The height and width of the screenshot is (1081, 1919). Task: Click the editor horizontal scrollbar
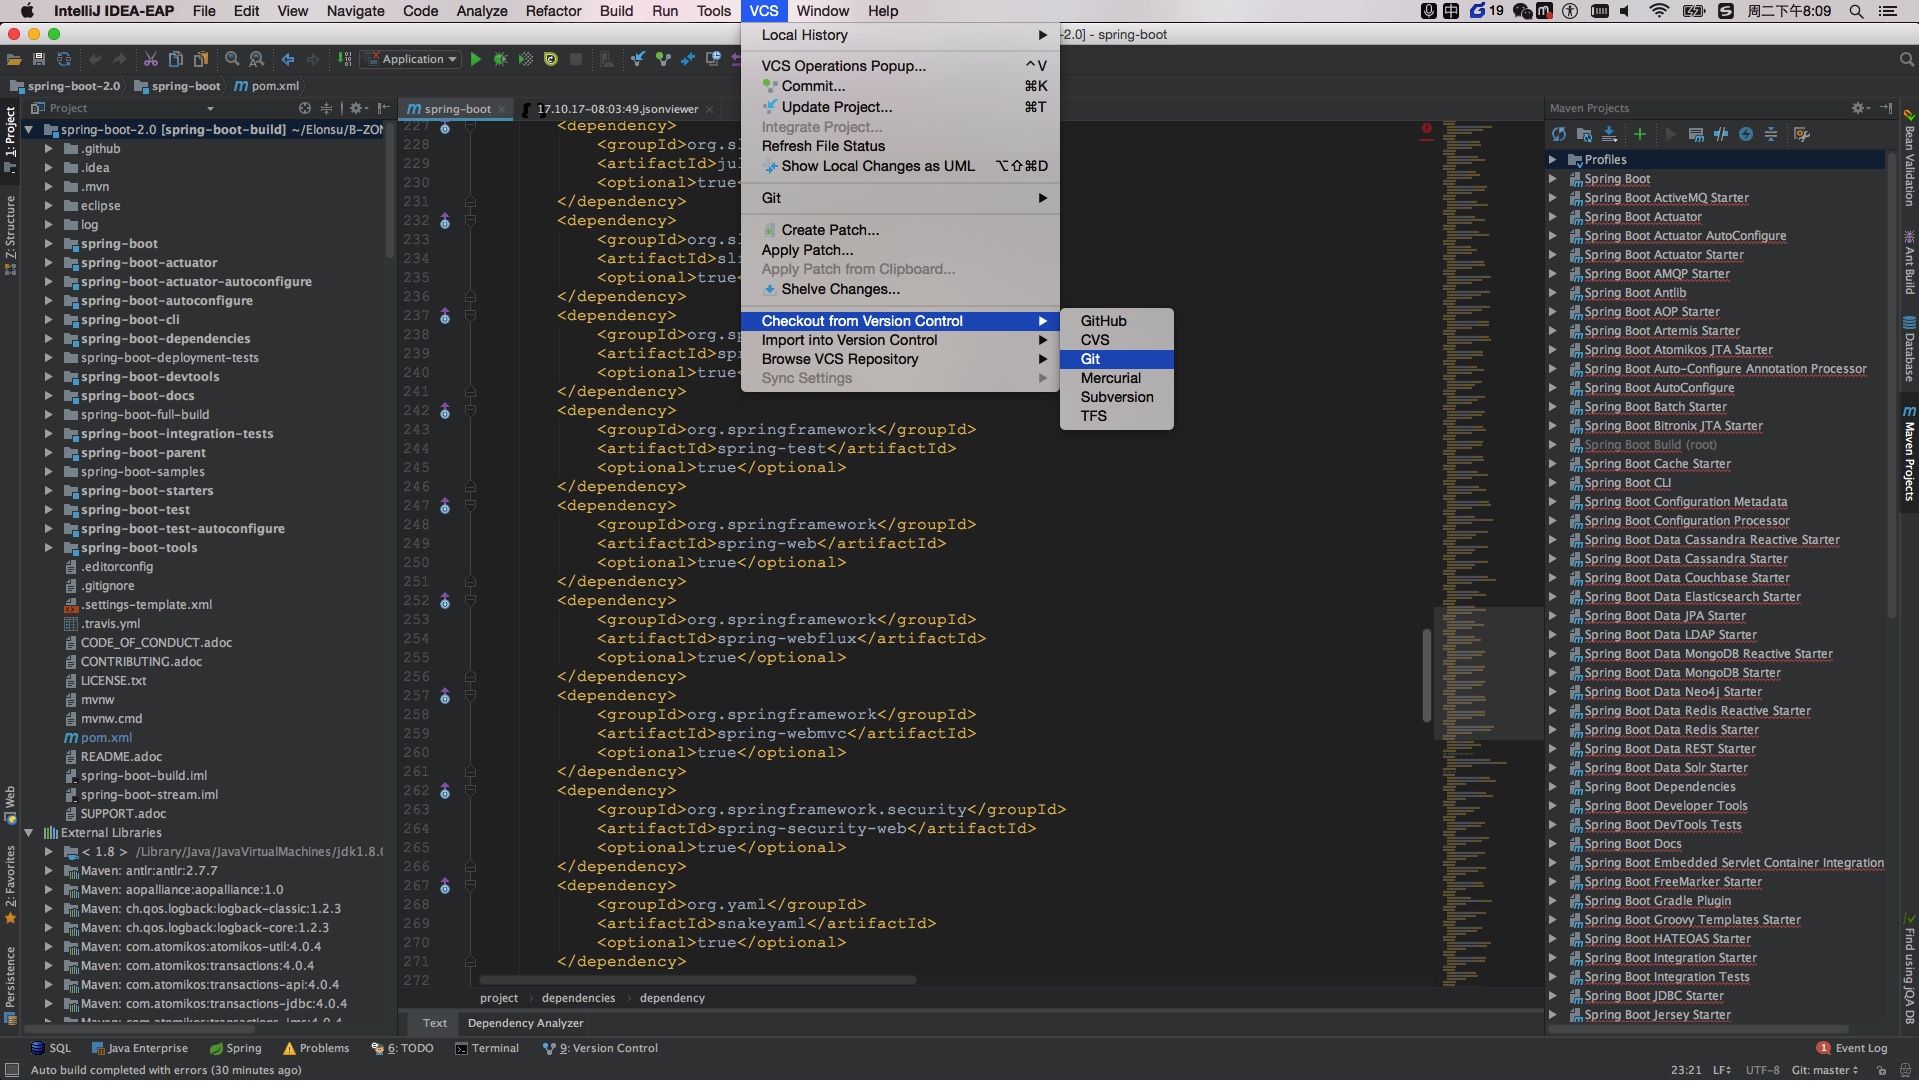[x=697, y=981]
